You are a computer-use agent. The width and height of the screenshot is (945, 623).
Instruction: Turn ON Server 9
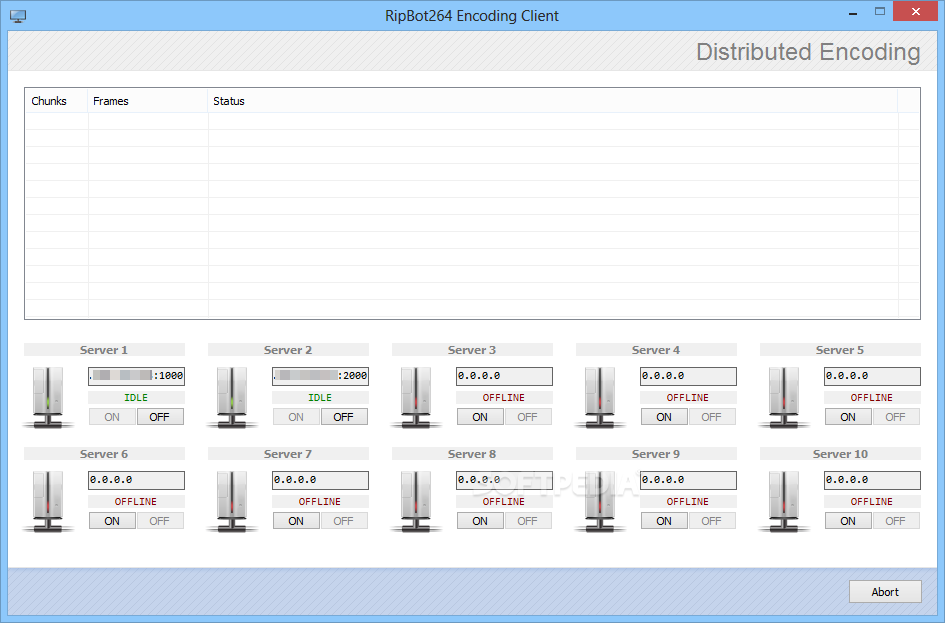click(x=664, y=521)
